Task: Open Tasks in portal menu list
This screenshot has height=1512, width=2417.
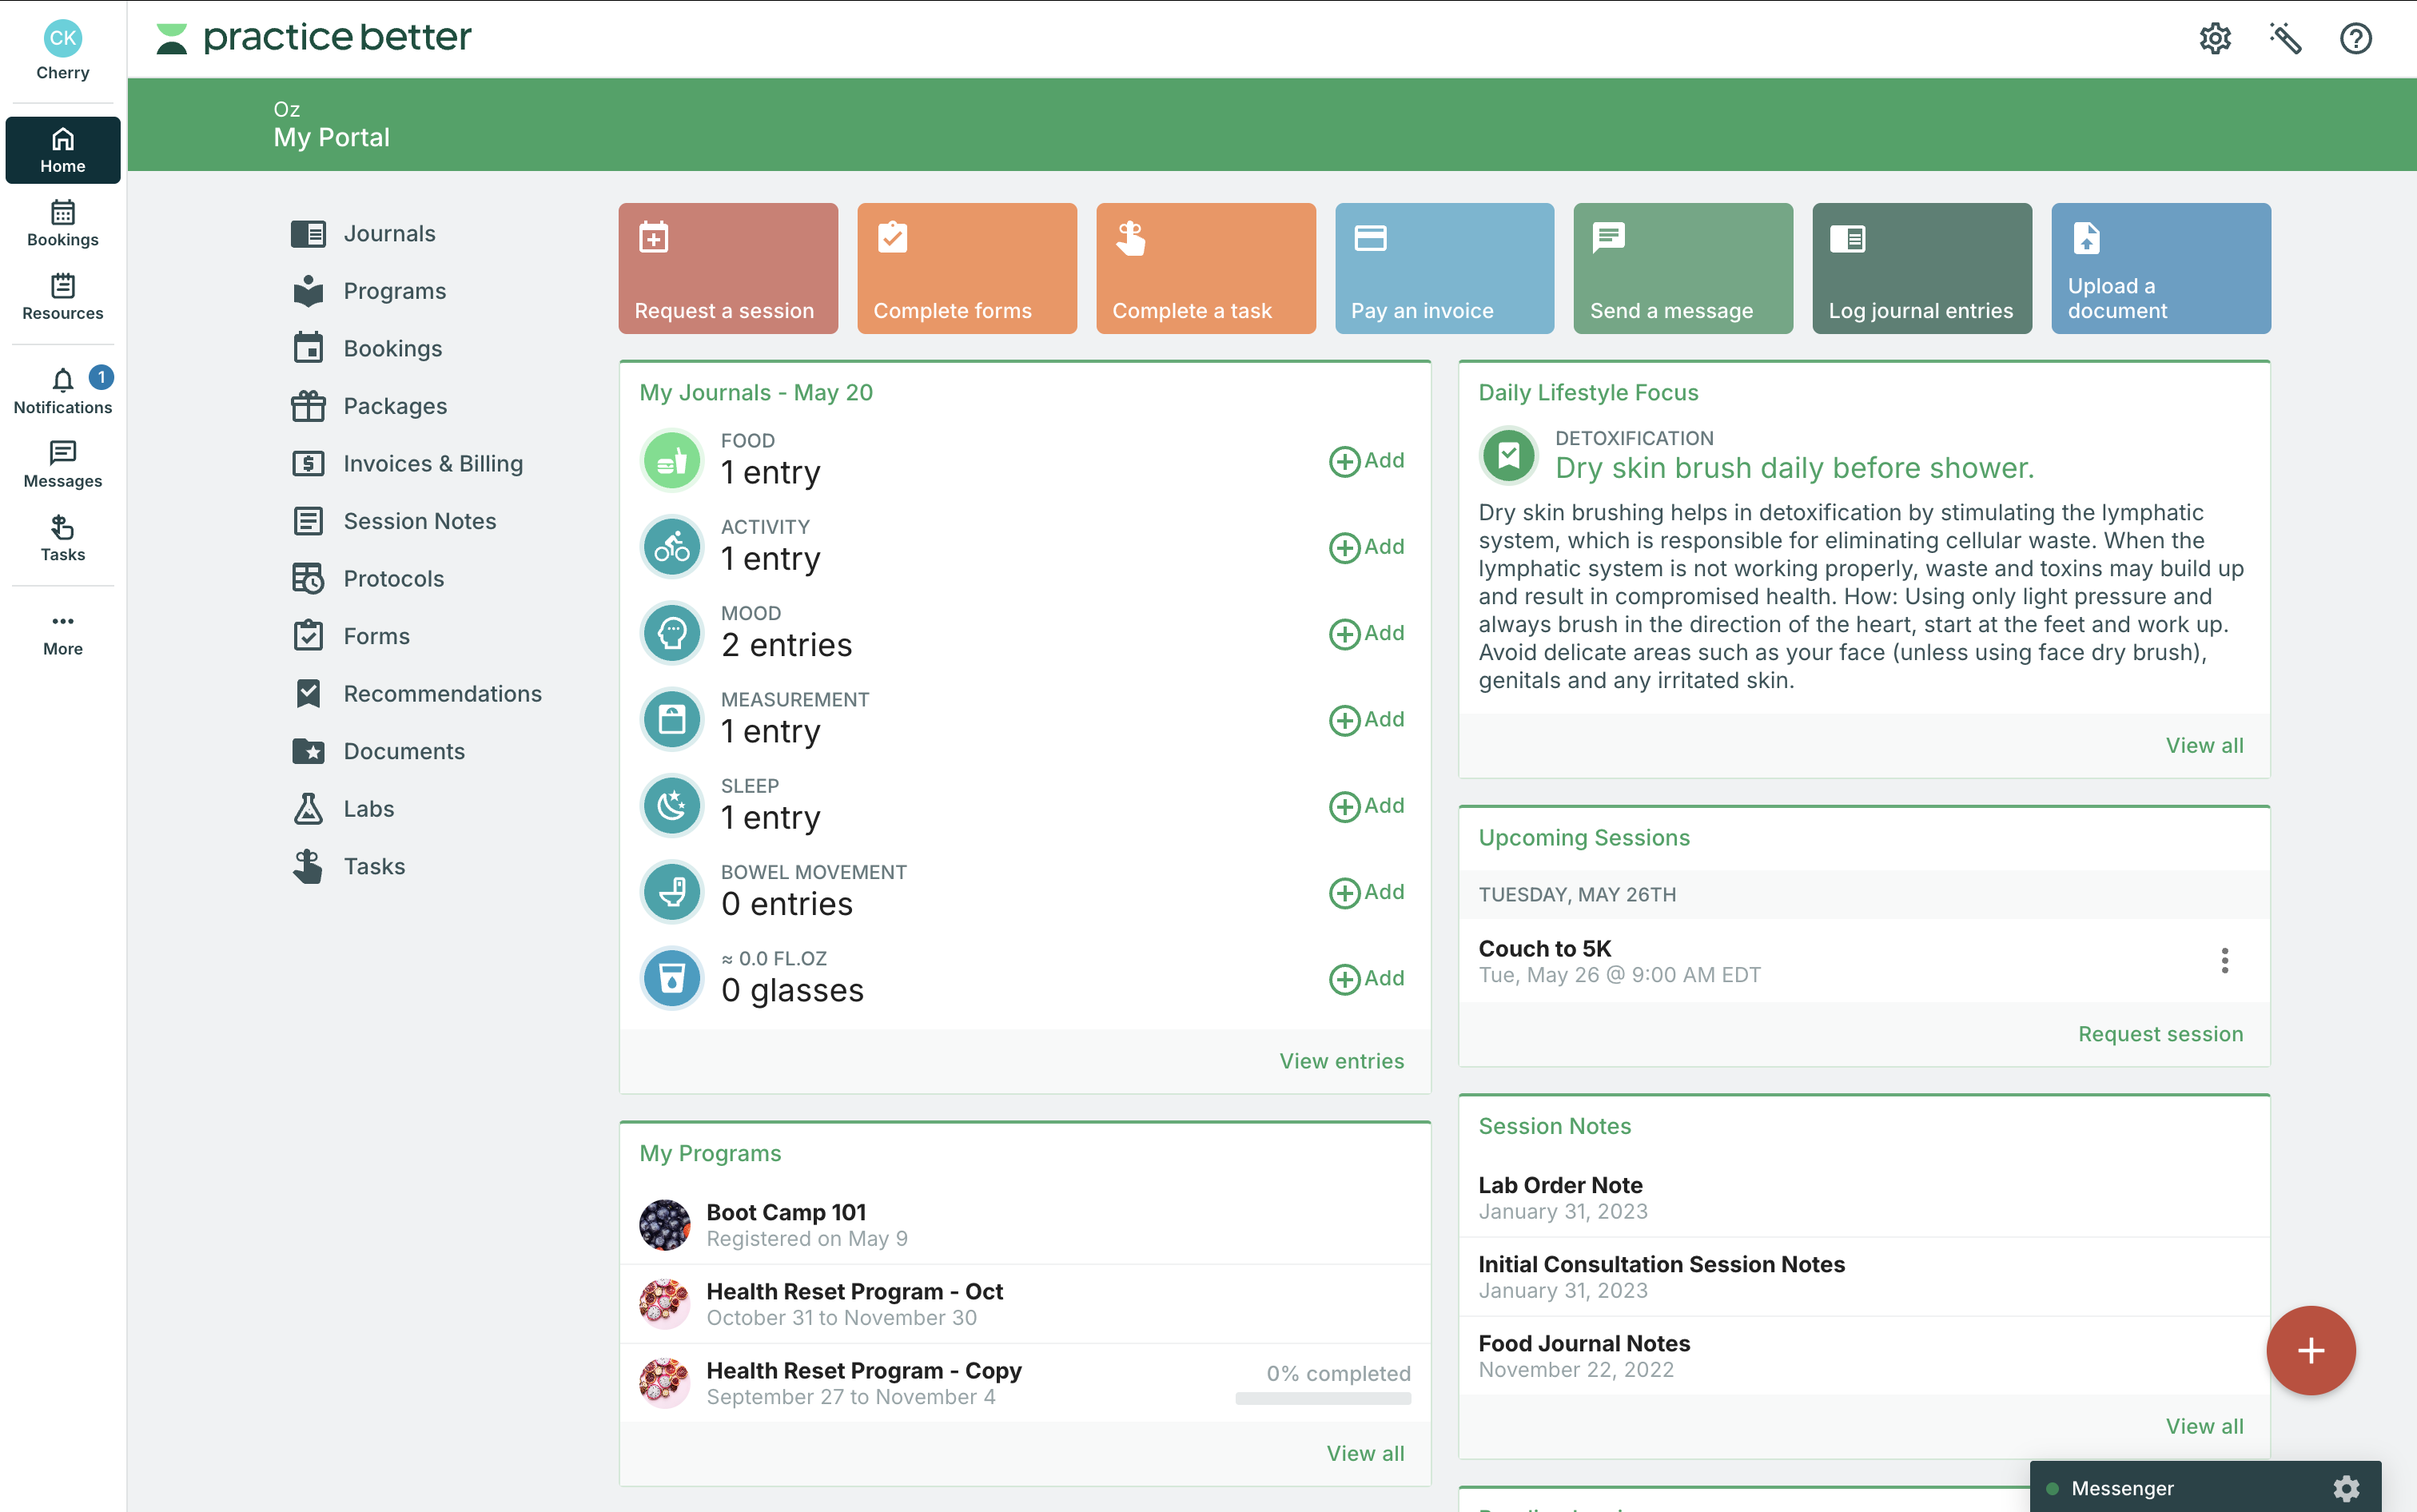Action: (348, 866)
